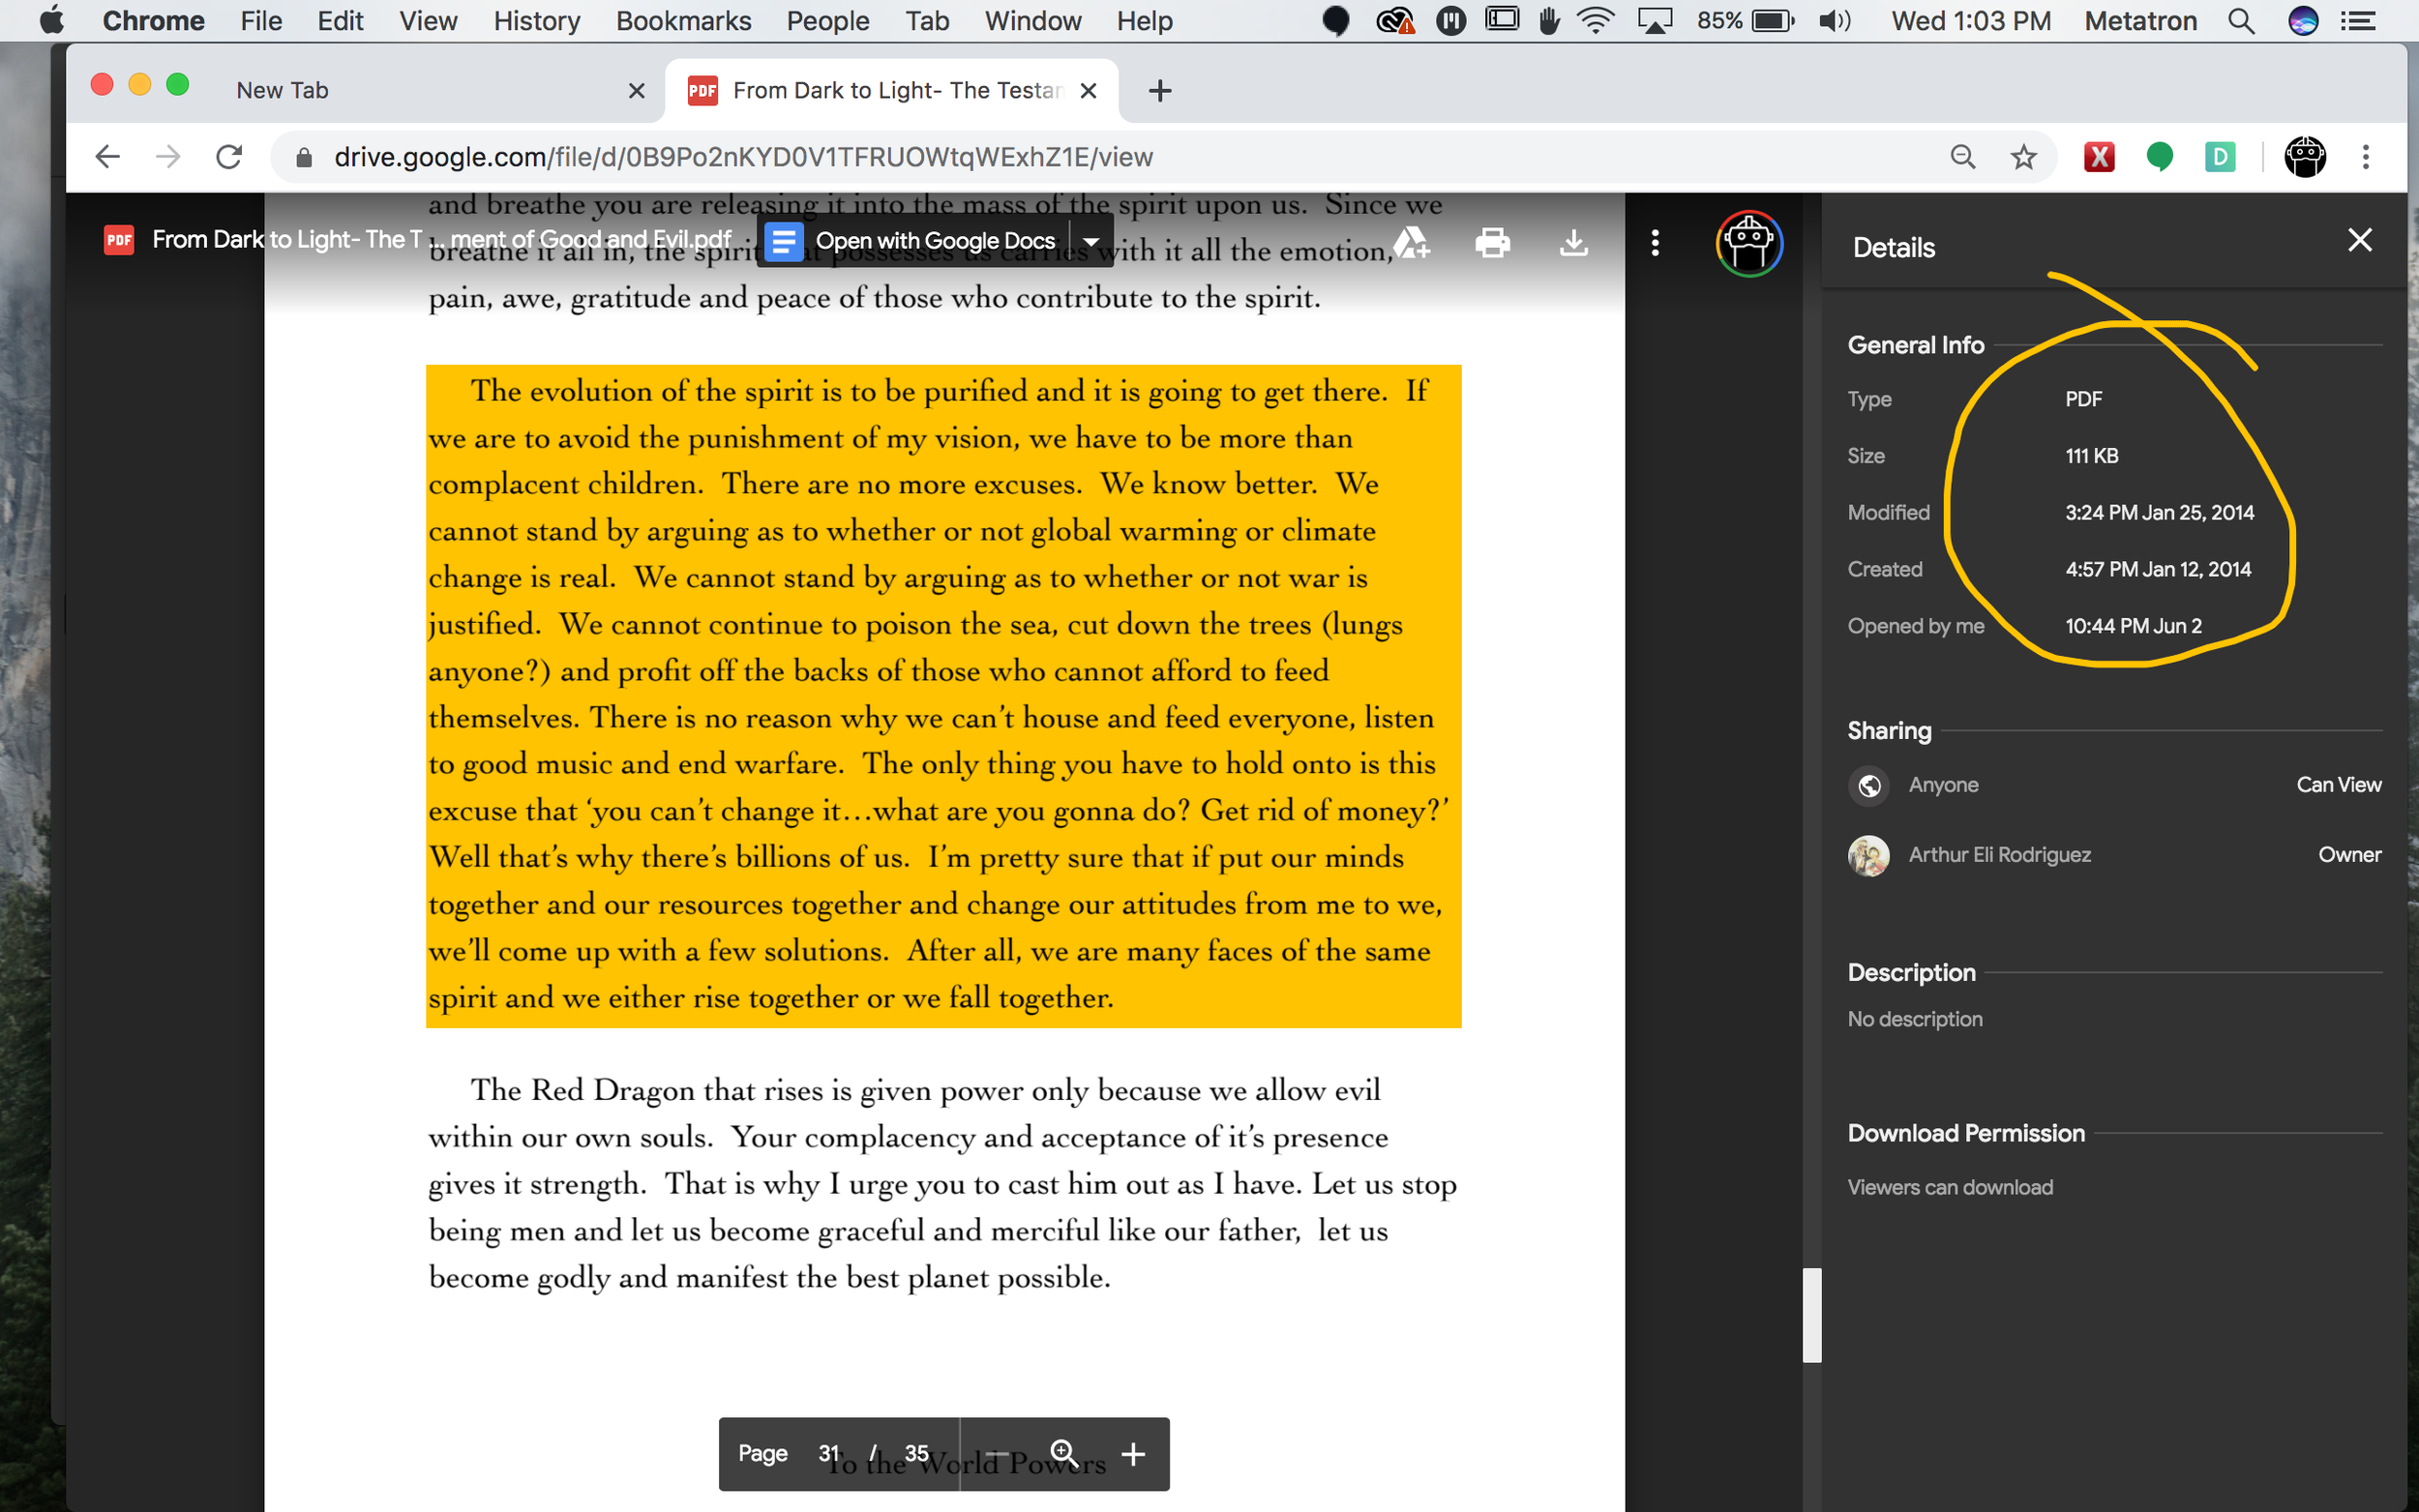Open Chrome's three-dot customize menu
The height and width of the screenshot is (1512, 2419).
coord(2365,157)
